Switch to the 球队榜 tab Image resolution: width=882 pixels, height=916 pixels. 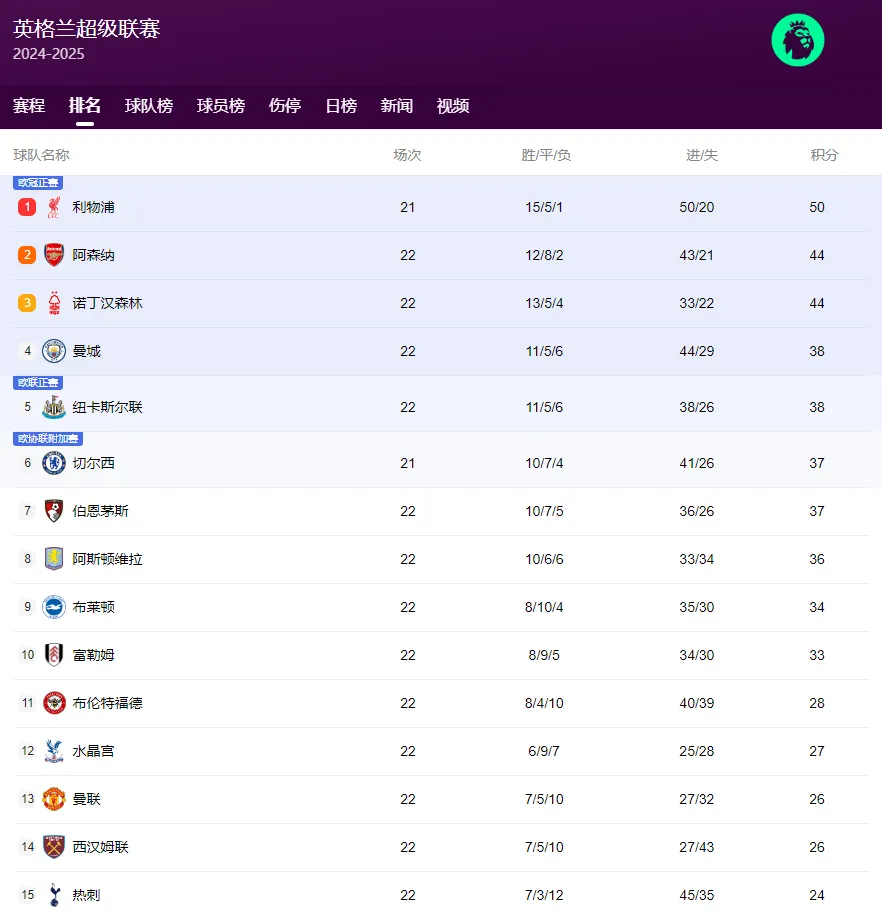[149, 106]
